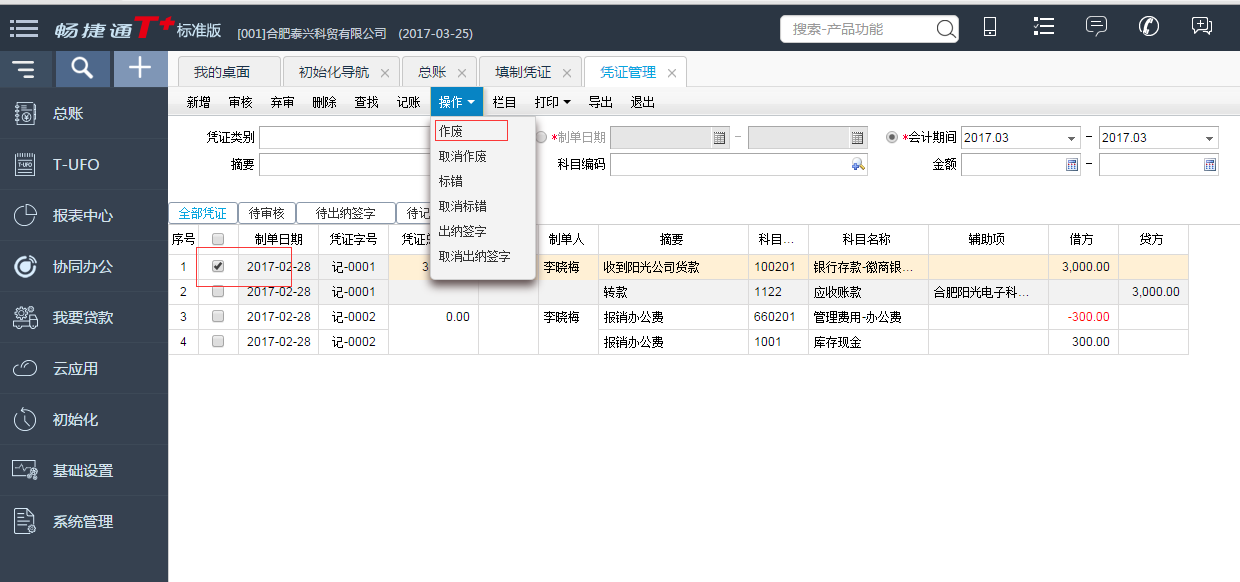Click the search magnifier icon in sidebar header

click(82, 68)
